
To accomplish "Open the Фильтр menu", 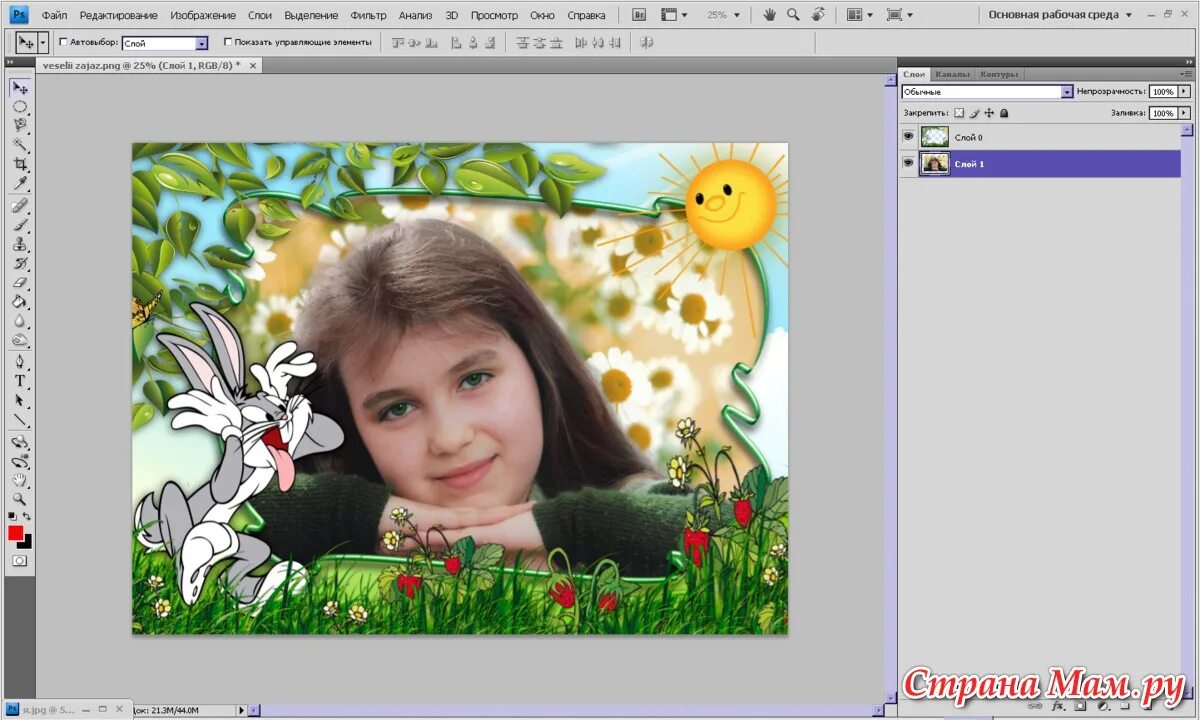I will [369, 15].
